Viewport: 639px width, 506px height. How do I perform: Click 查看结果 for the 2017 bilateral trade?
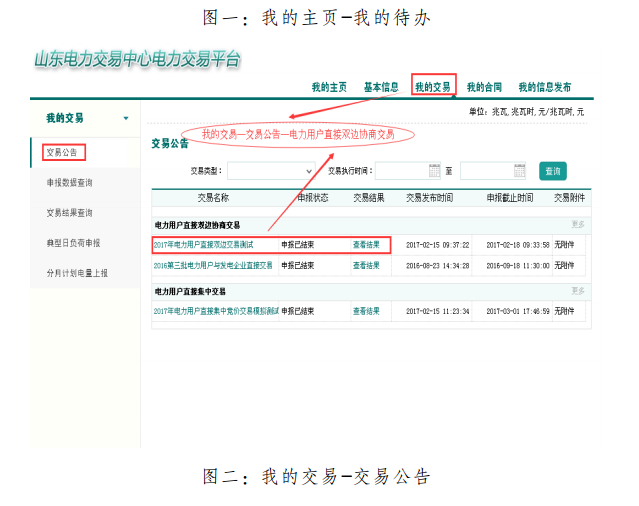(366, 244)
